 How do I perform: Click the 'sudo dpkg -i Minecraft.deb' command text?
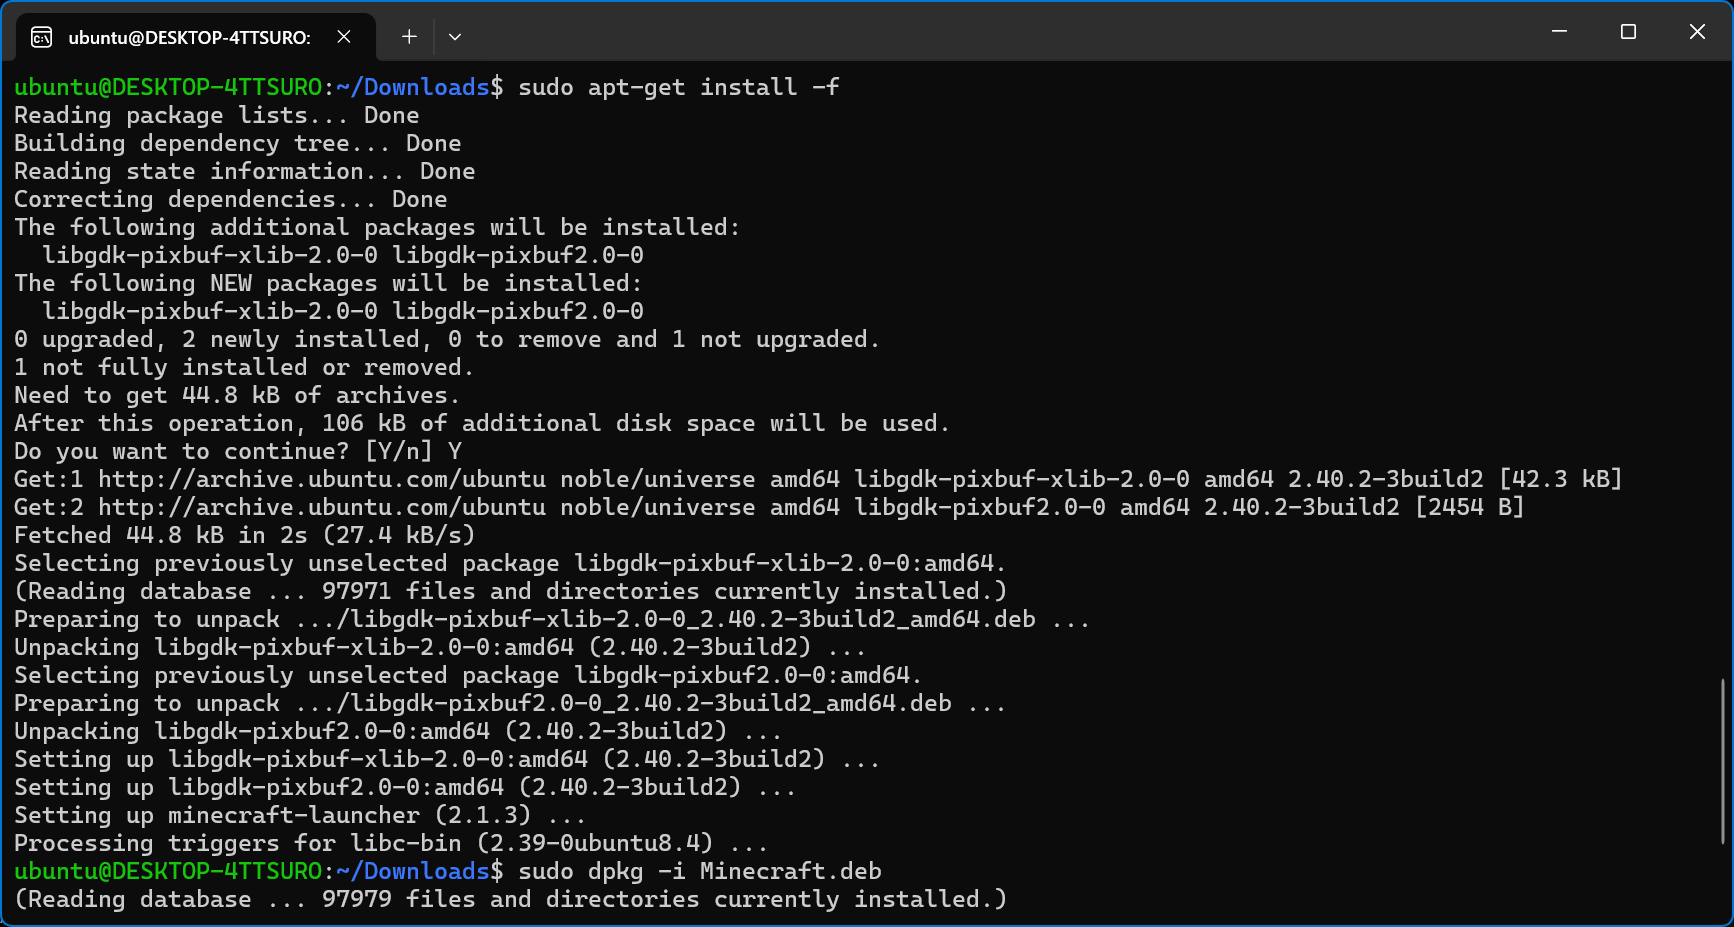point(700,871)
